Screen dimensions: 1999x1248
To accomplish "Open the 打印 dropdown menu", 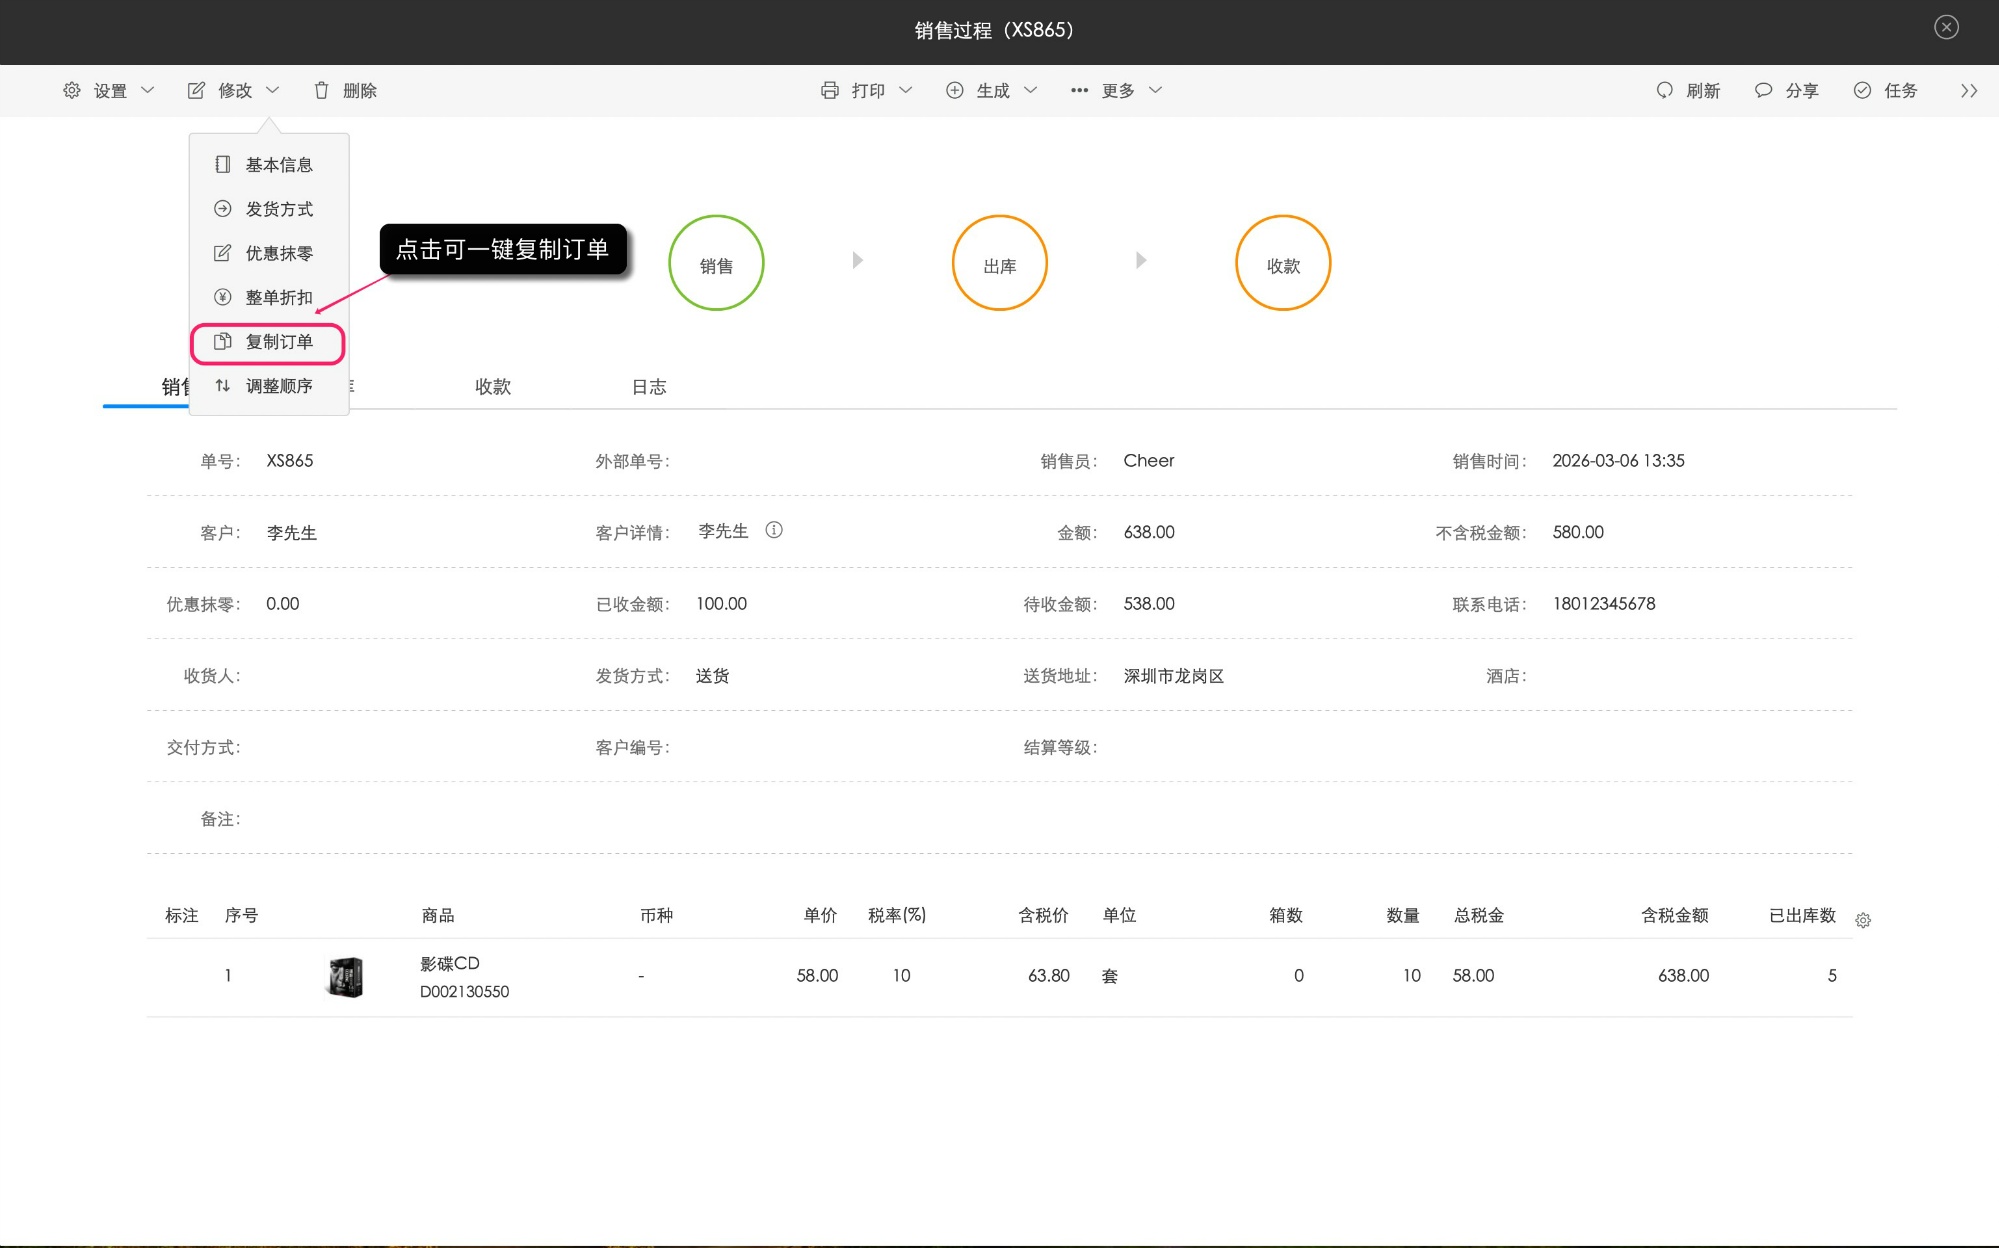I will coord(866,90).
